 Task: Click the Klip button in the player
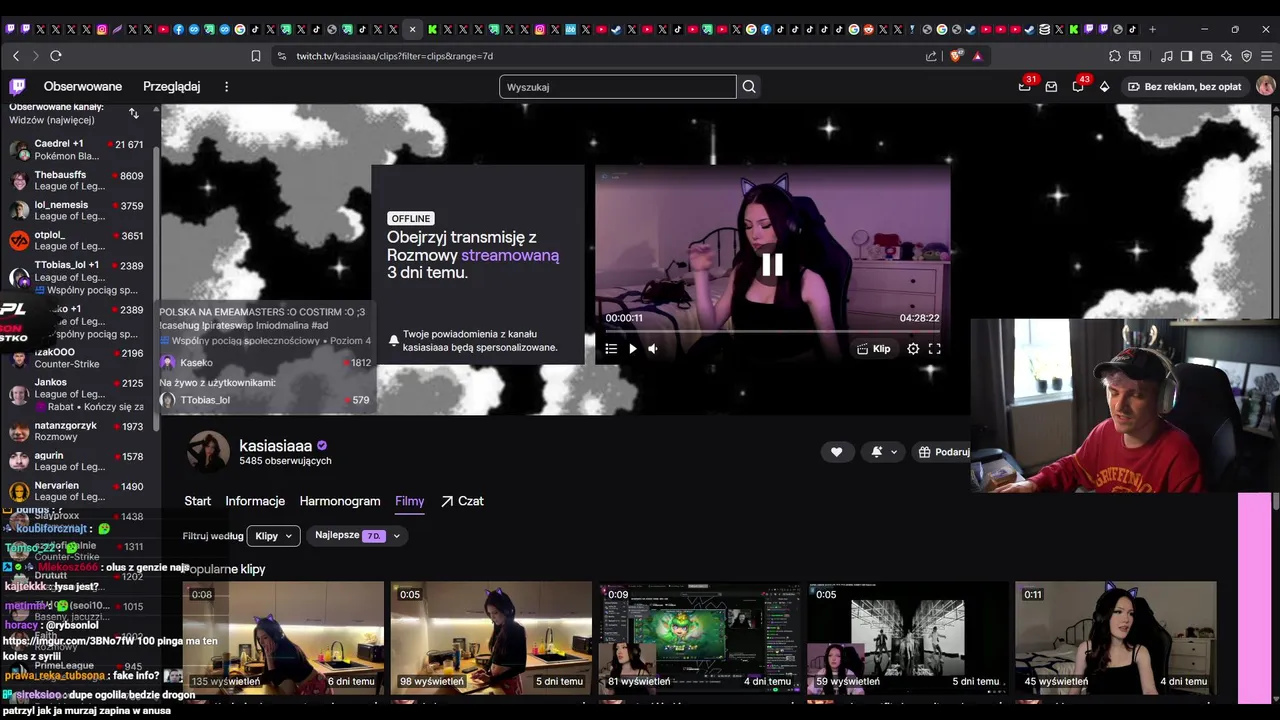click(x=873, y=349)
